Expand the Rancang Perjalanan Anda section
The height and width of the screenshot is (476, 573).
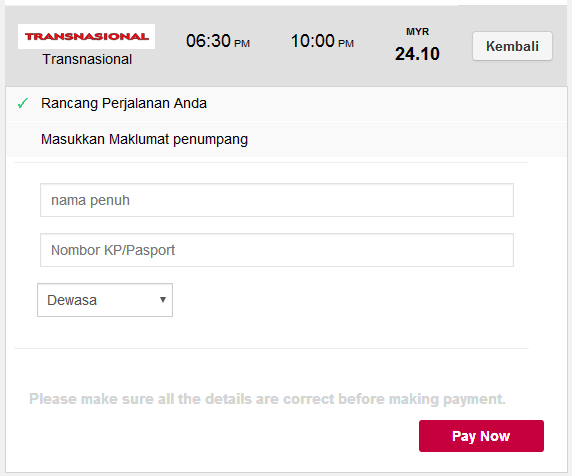click(x=286, y=104)
